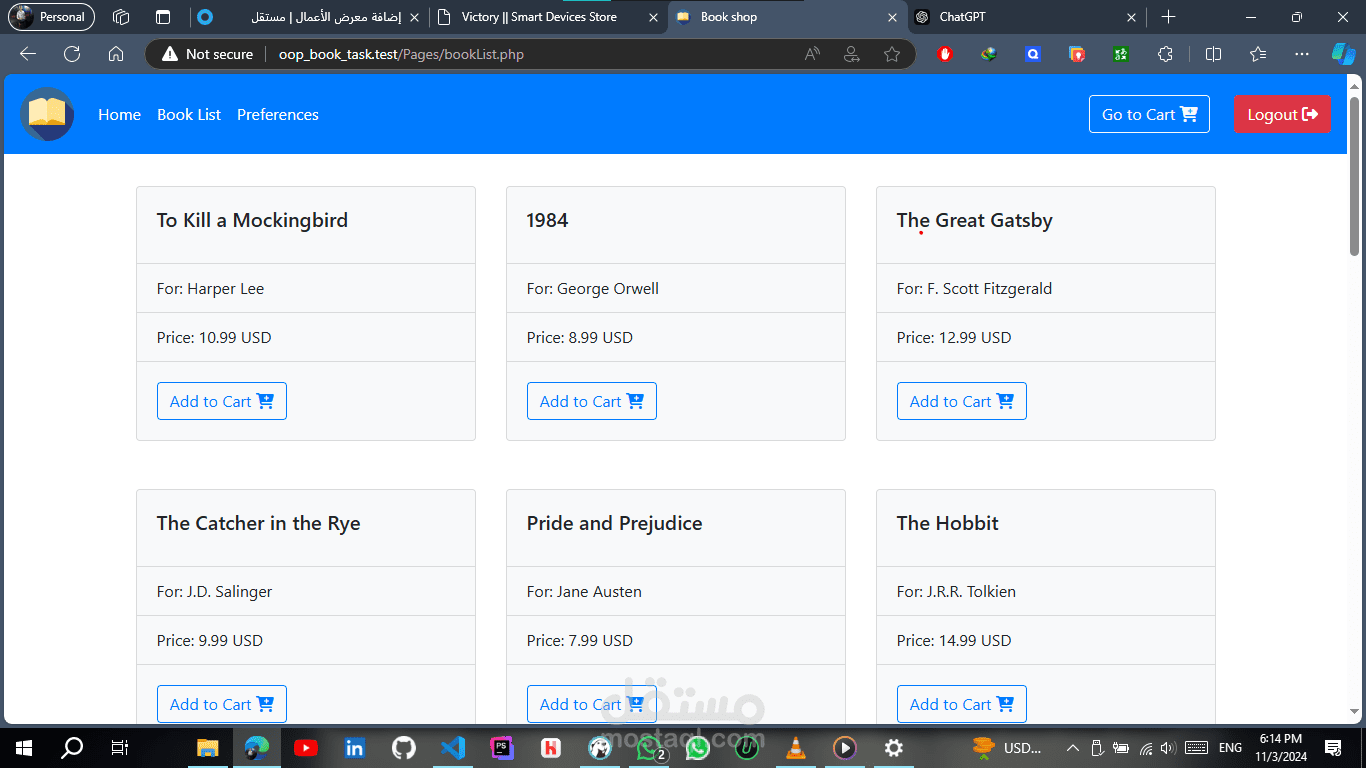Open the notification center icon
Viewport: 1366px width, 768px height.
coord(1332,747)
